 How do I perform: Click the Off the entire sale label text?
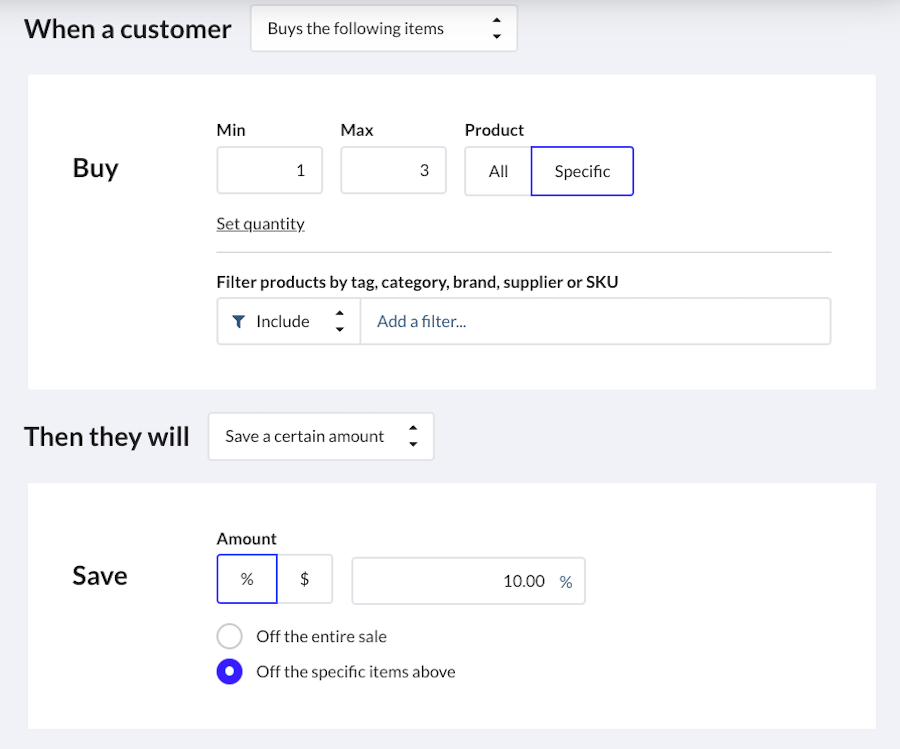321,637
